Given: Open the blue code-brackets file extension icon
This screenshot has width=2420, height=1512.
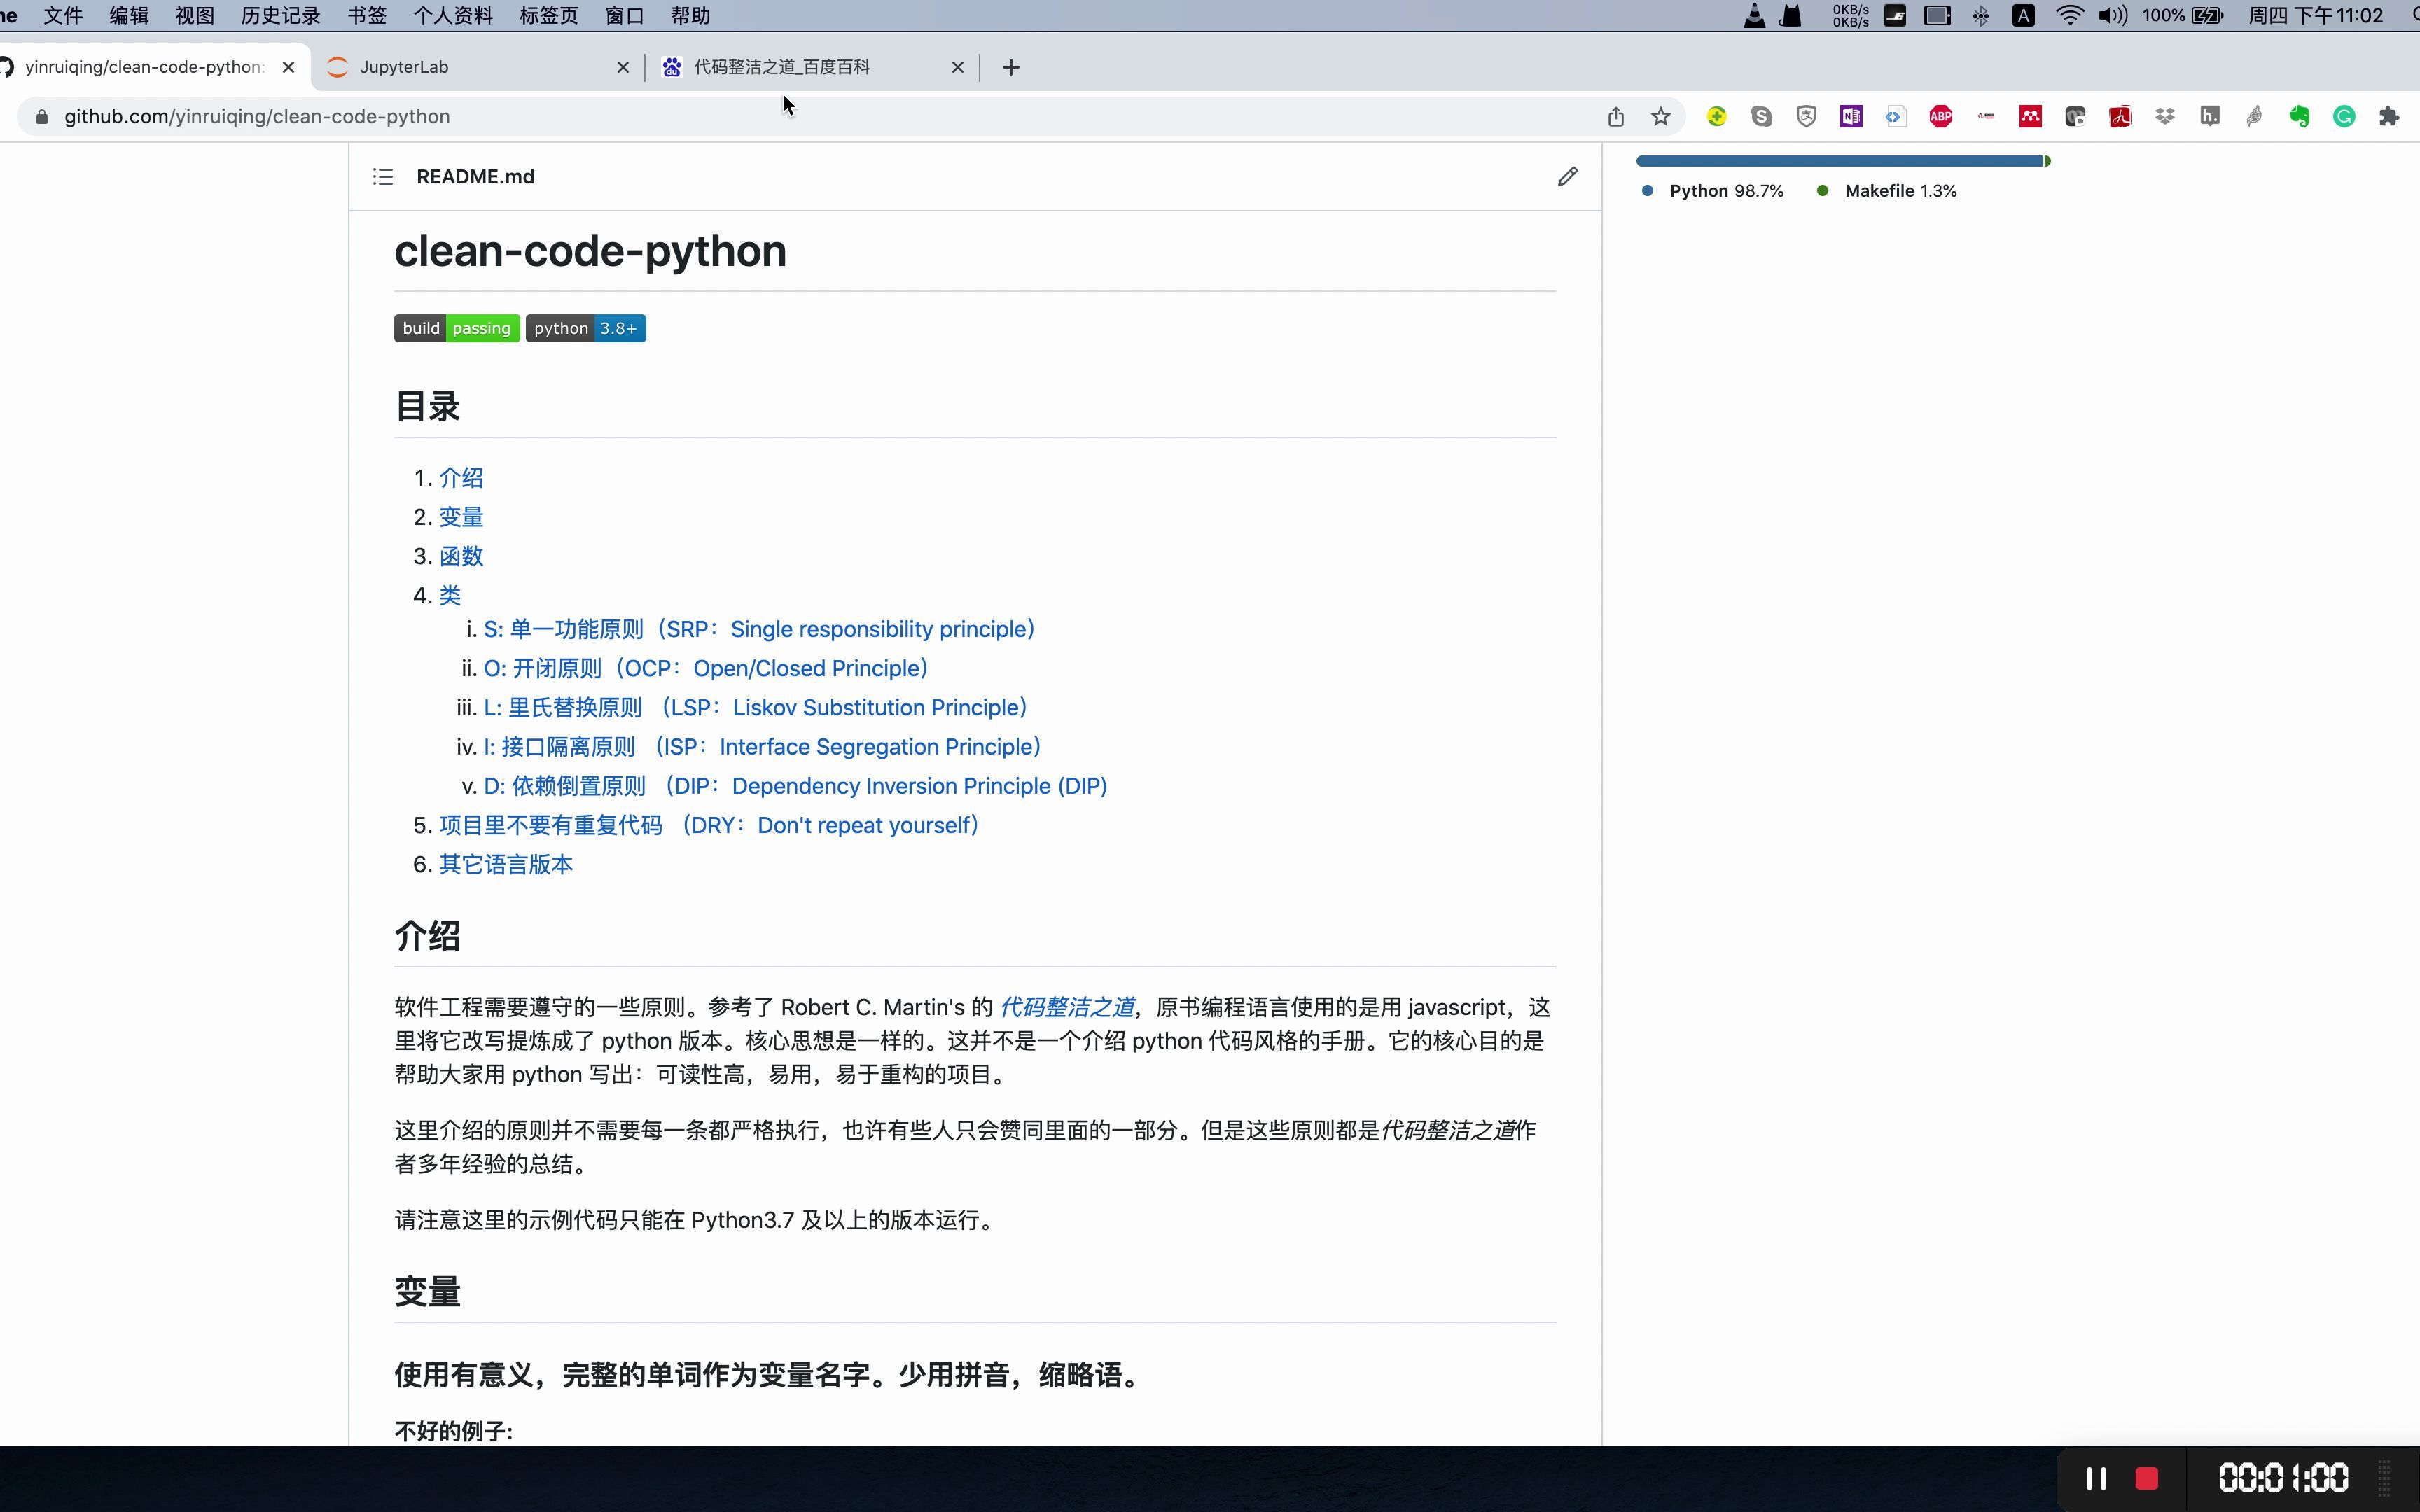Looking at the screenshot, I should [x=1896, y=117].
